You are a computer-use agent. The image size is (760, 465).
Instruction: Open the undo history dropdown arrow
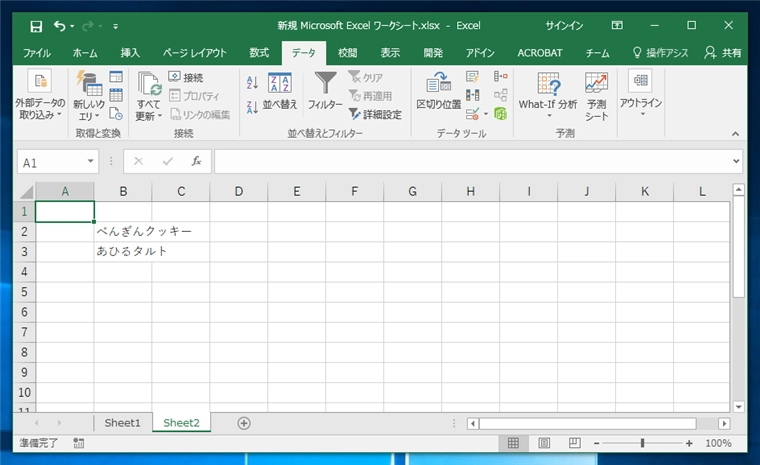point(72,26)
